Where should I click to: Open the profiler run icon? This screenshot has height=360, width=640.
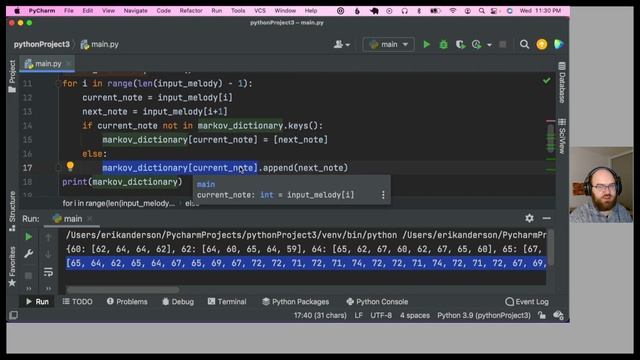[476, 44]
